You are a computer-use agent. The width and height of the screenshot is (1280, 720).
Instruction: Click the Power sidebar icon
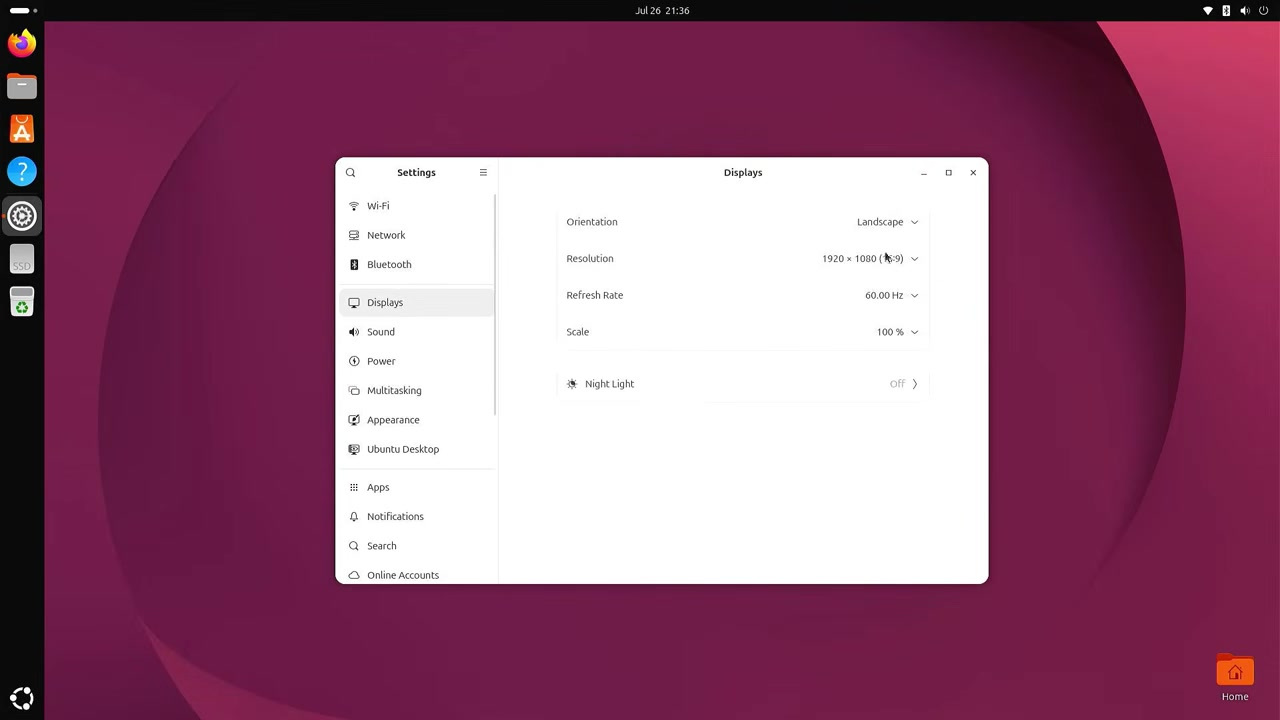(x=354, y=361)
